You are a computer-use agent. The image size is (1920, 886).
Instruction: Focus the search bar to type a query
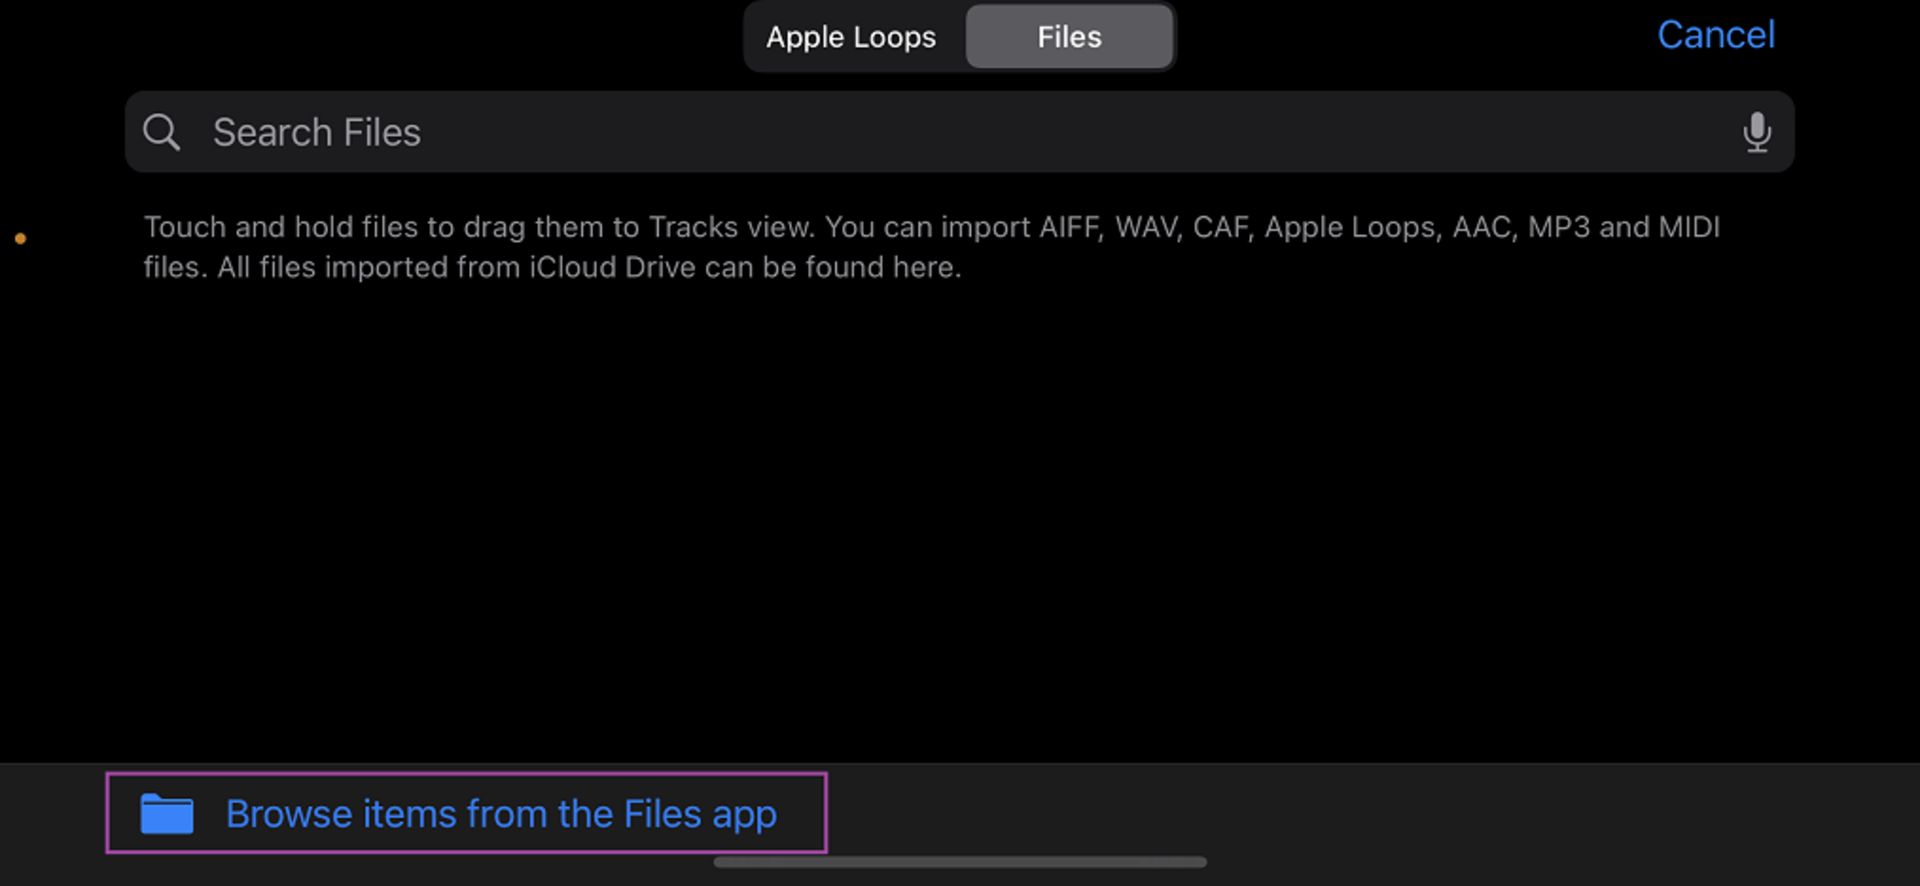[700, 132]
